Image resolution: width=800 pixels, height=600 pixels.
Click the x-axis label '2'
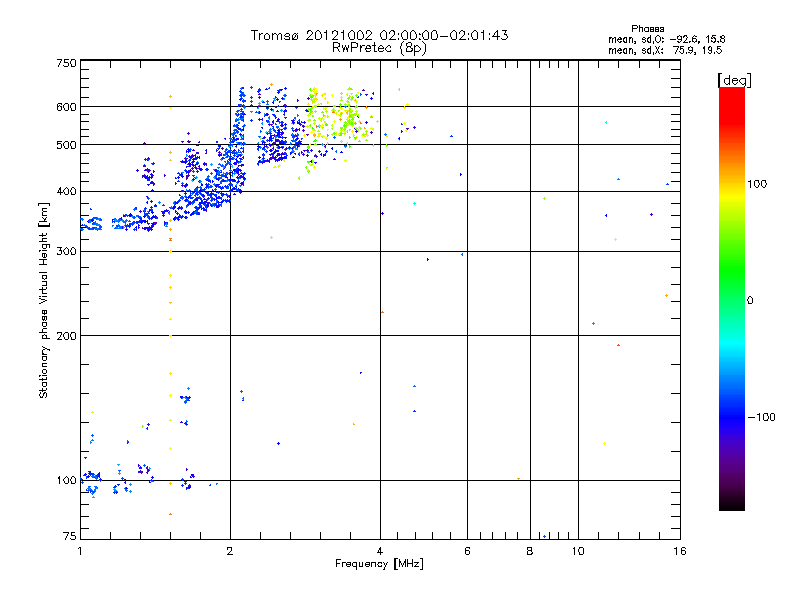(230, 551)
